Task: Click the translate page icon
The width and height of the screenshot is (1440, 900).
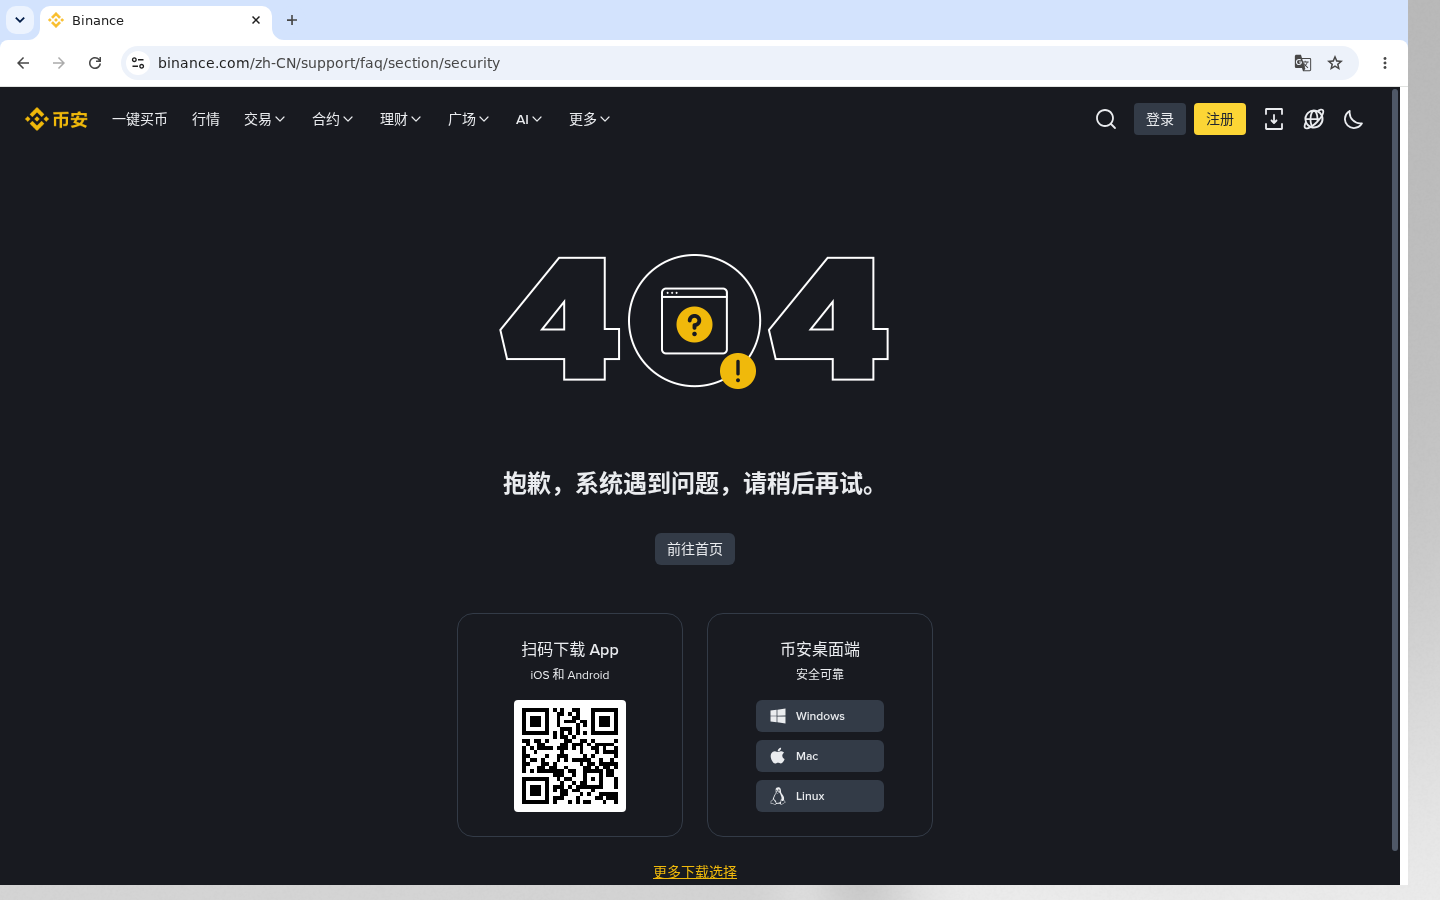Action: 1303,63
